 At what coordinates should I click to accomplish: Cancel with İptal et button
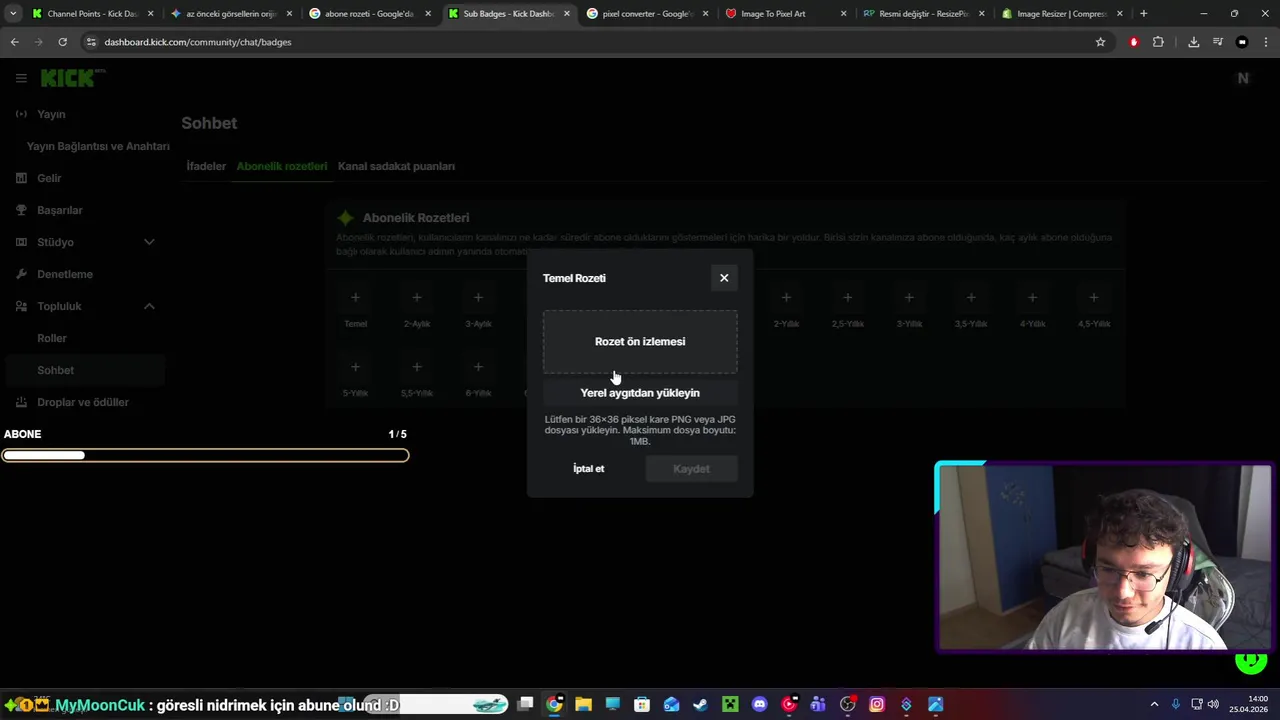588,469
